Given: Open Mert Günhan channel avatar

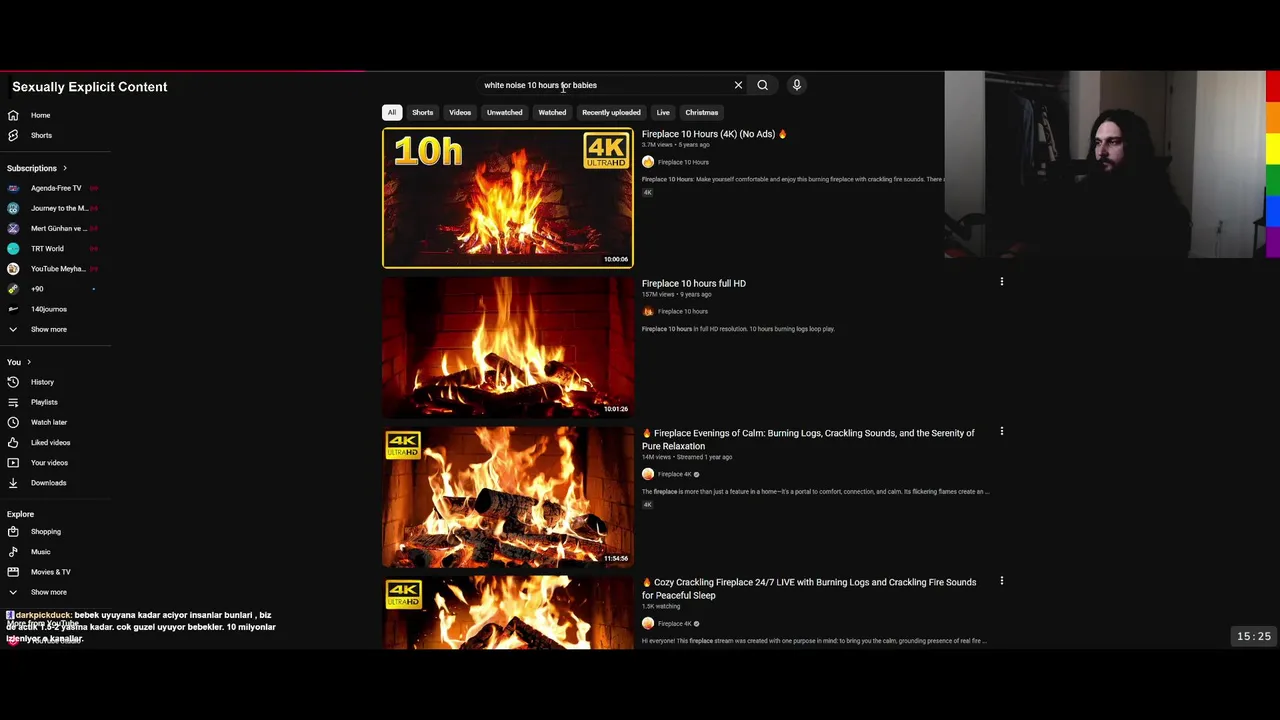Looking at the screenshot, I should click(x=13, y=228).
